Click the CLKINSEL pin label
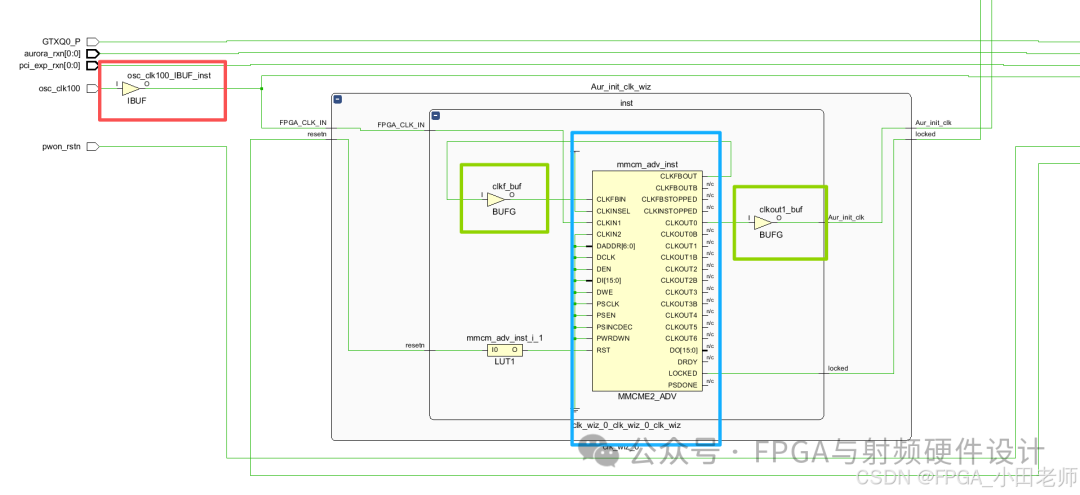This screenshot has height=495, width=1080. pos(612,211)
